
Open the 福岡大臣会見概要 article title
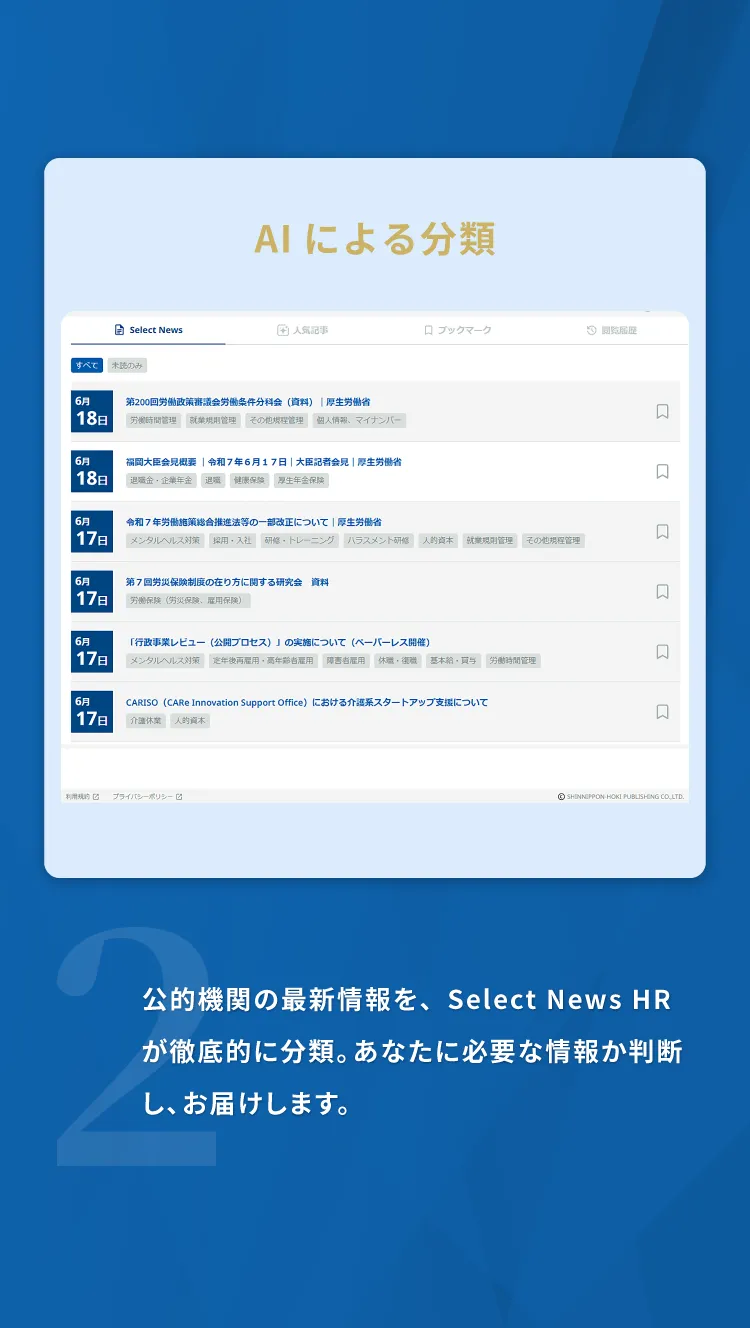point(263,462)
